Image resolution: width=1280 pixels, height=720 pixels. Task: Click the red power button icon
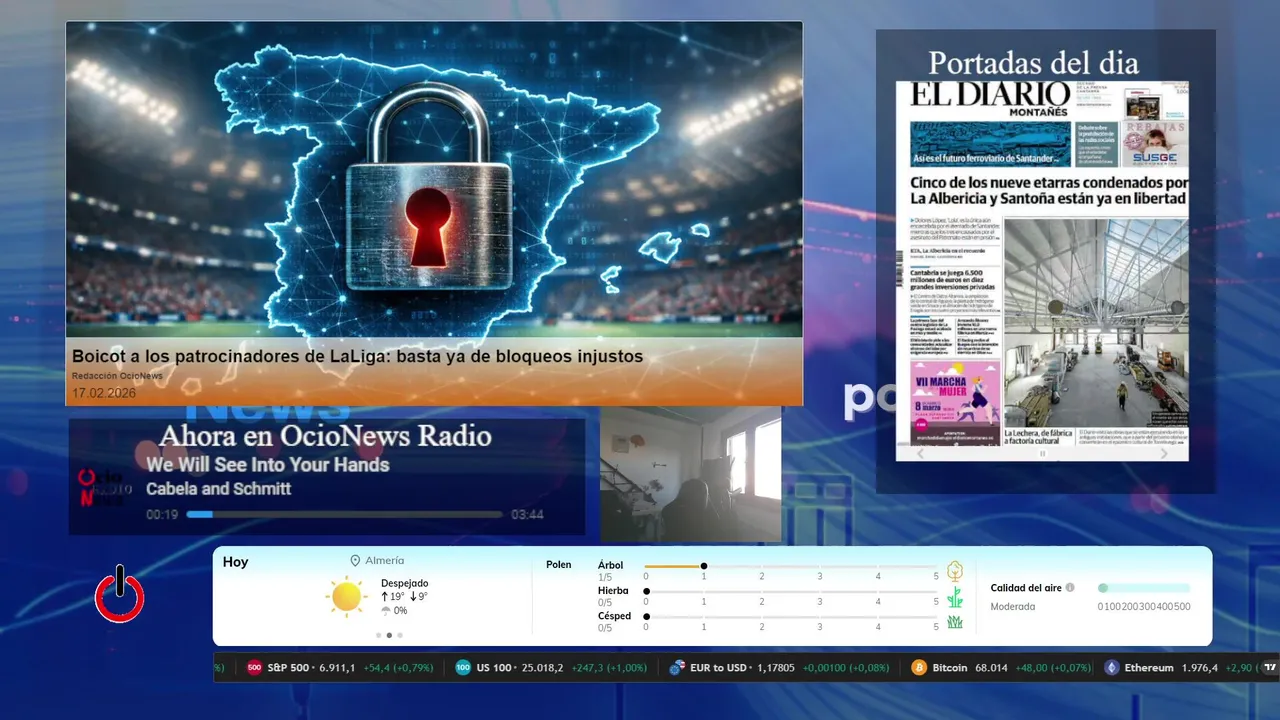pyautogui.click(x=119, y=594)
